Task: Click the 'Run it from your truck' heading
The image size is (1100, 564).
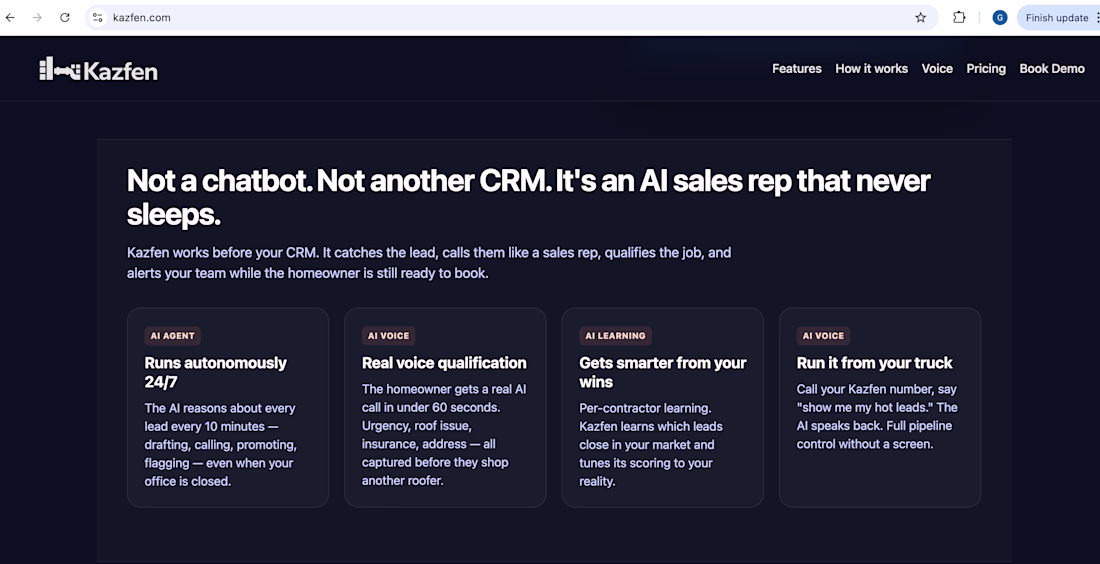Action: coord(874,363)
